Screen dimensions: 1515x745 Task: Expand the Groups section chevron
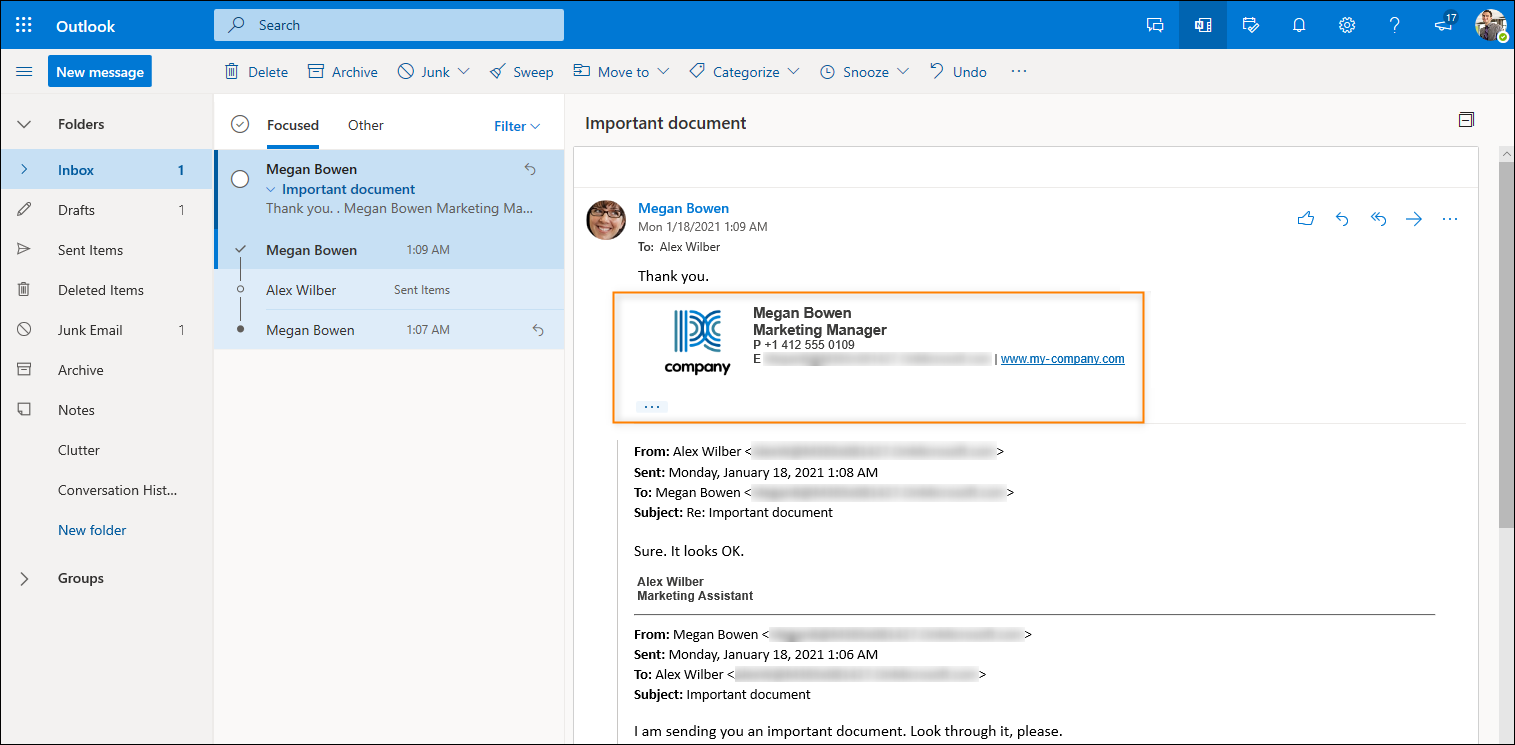pos(24,578)
